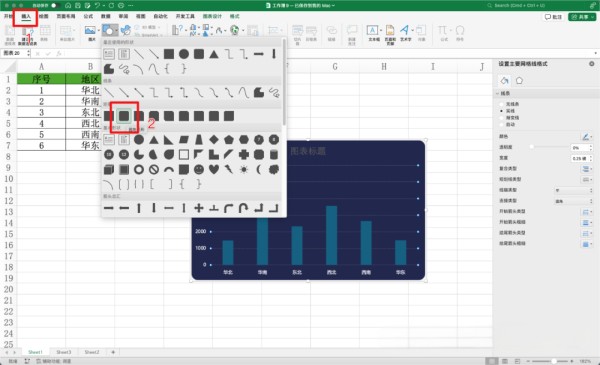
Task: Select the Sun shape
Action: click(244, 169)
